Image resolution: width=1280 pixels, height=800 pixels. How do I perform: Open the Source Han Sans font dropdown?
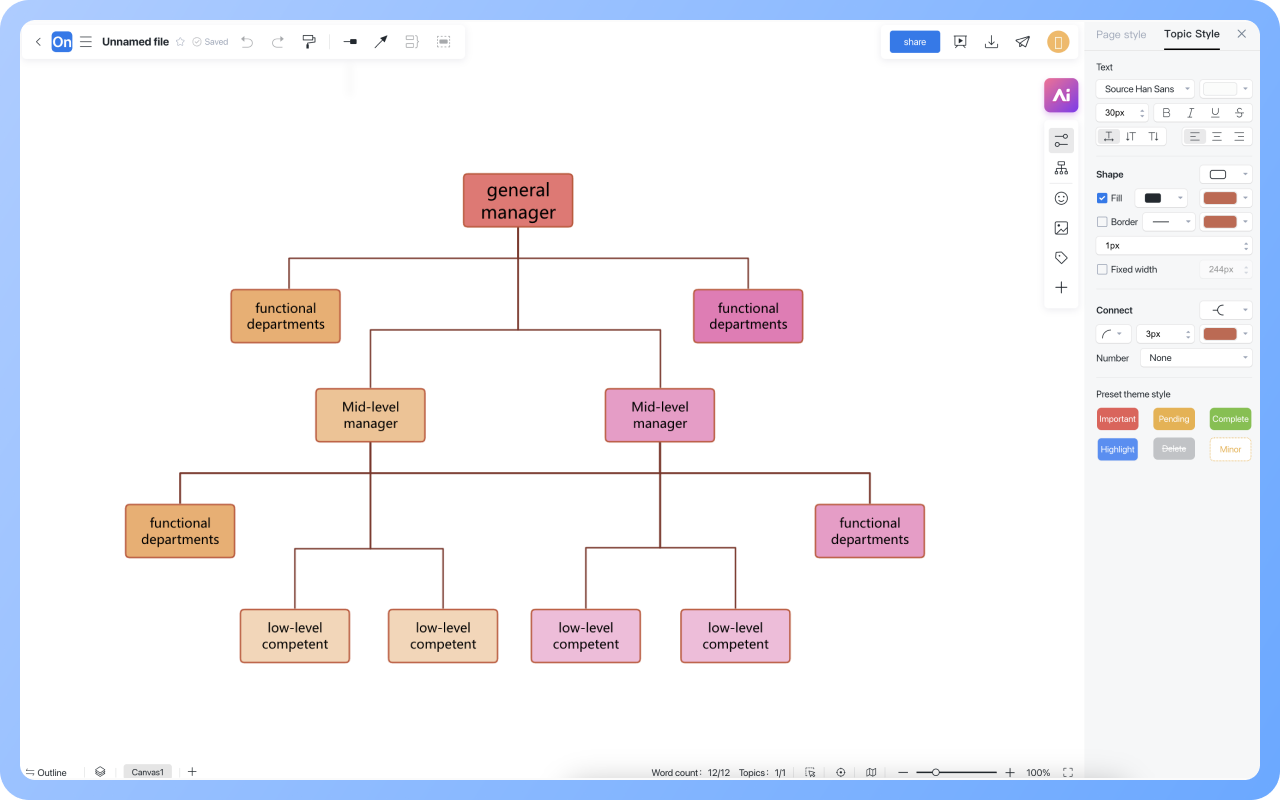pos(1145,89)
